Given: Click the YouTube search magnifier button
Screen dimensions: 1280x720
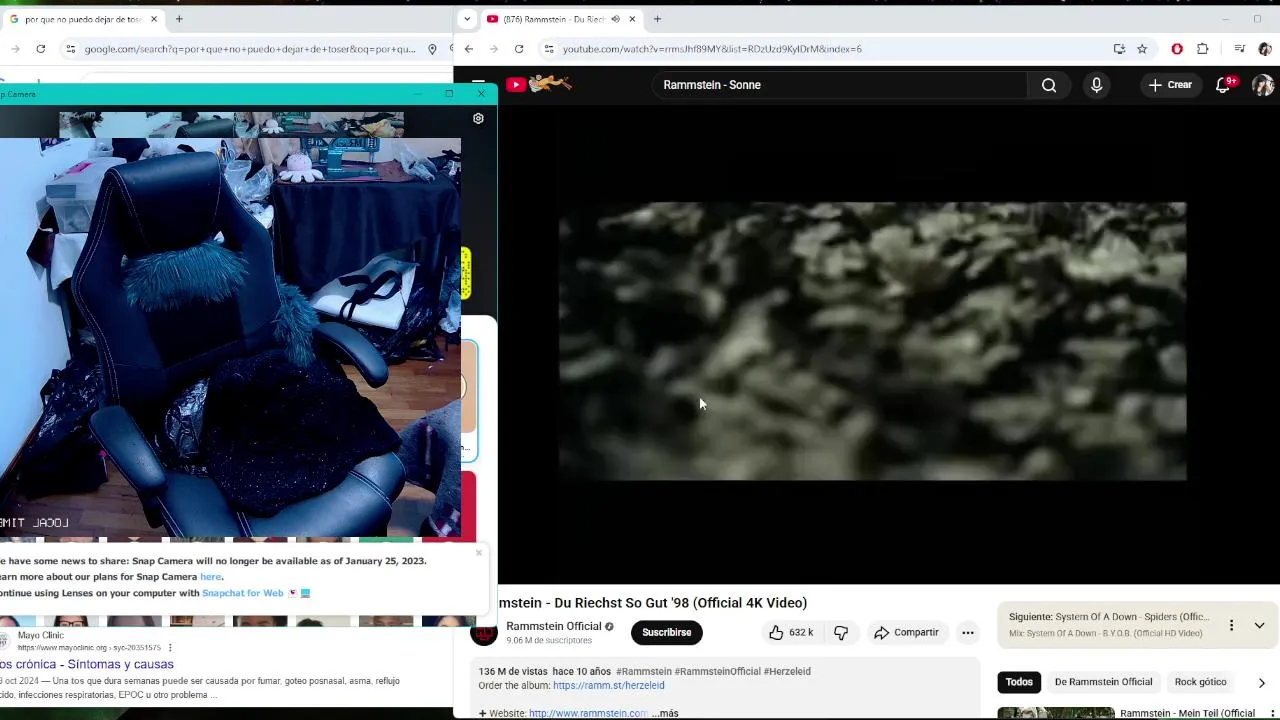Looking at the screenshot, I should pyautogui.click(x=1049, y=85).
